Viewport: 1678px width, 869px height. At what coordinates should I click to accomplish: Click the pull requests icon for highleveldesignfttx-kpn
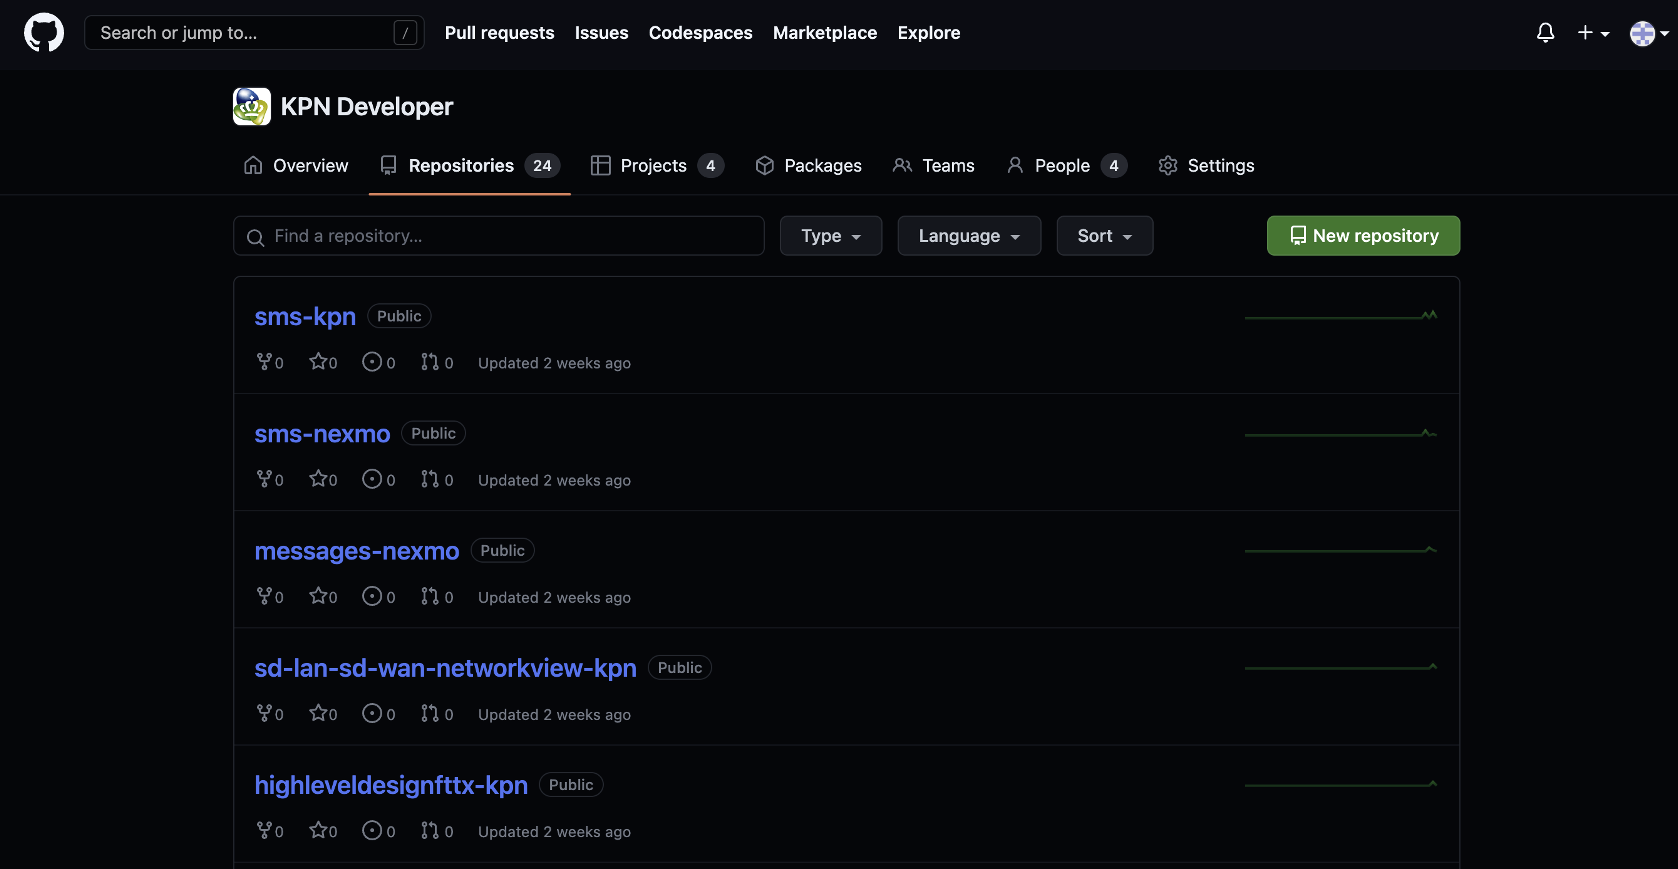[x=430, y=830]
